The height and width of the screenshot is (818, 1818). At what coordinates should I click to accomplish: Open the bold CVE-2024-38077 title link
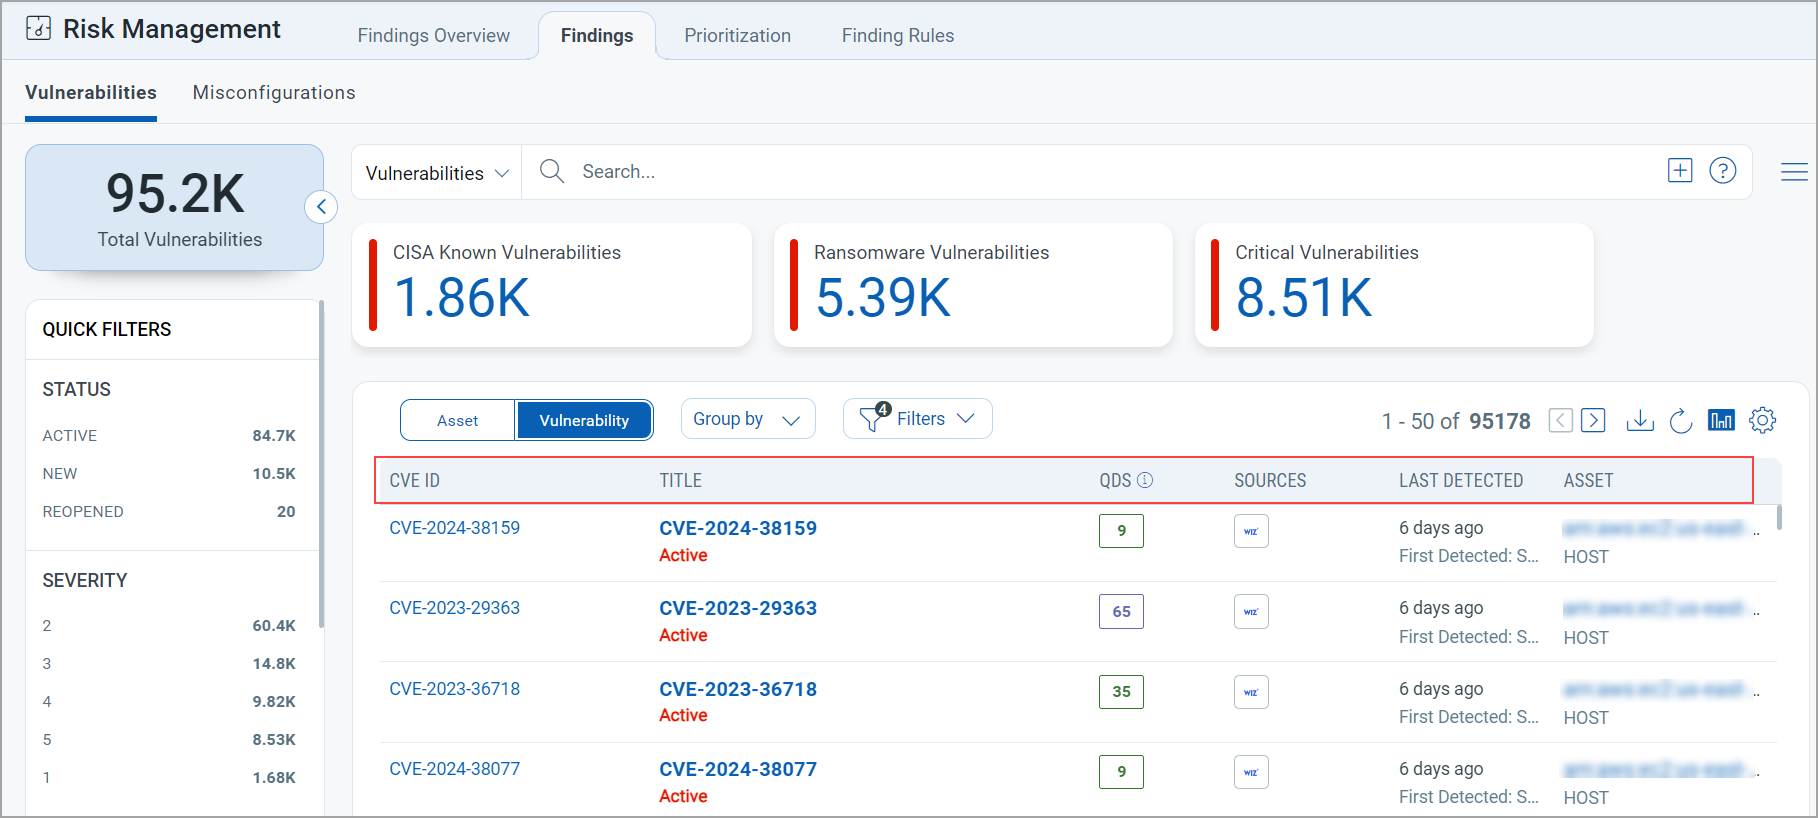coord(738,769)
